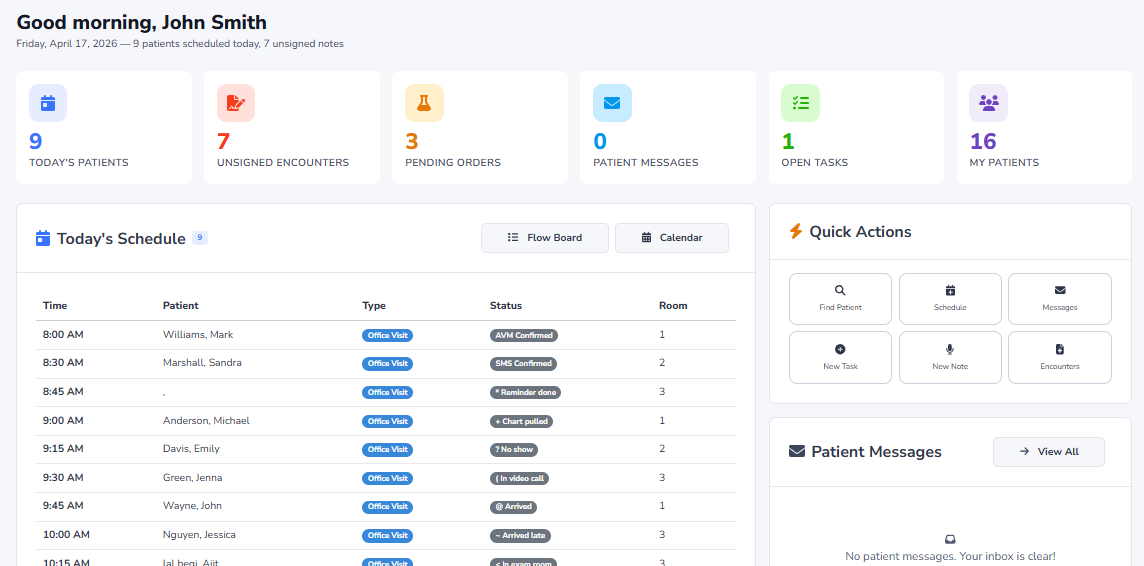Open Encounters quick action
The height and width of the screenshot is (566, 1144).
pos(1059,357)
